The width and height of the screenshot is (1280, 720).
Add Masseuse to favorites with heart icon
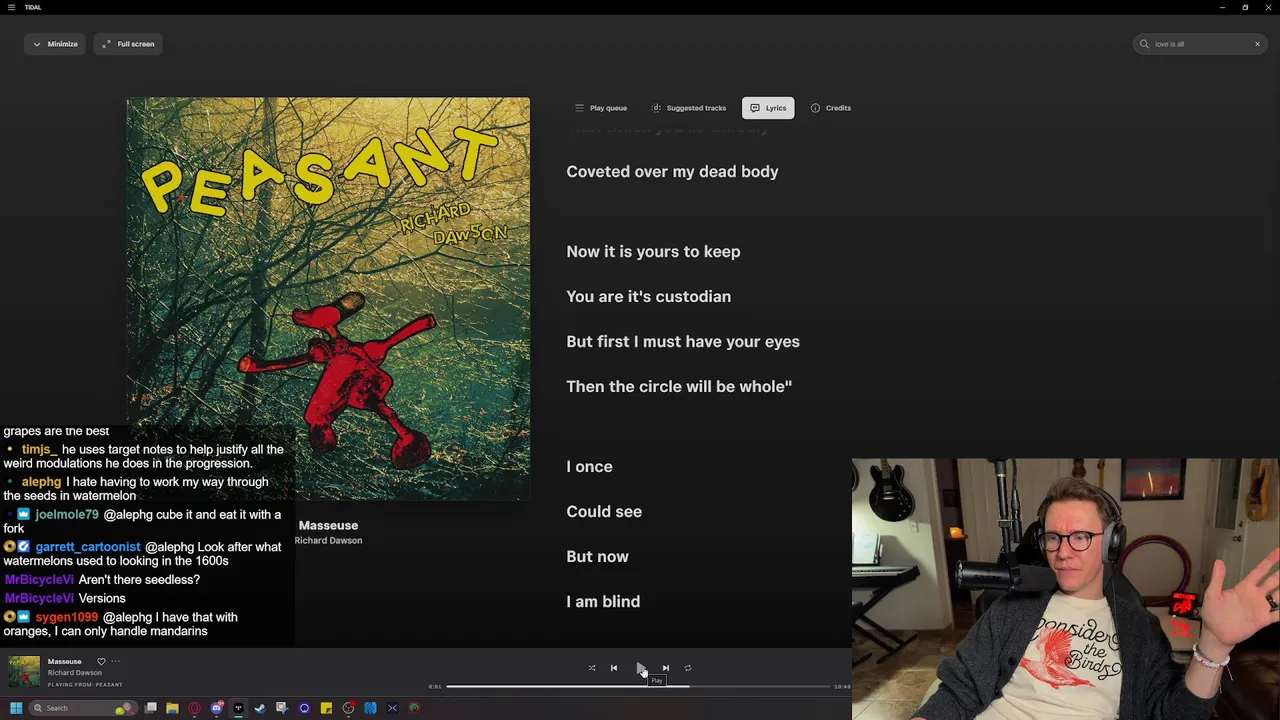tap(101, 661)
